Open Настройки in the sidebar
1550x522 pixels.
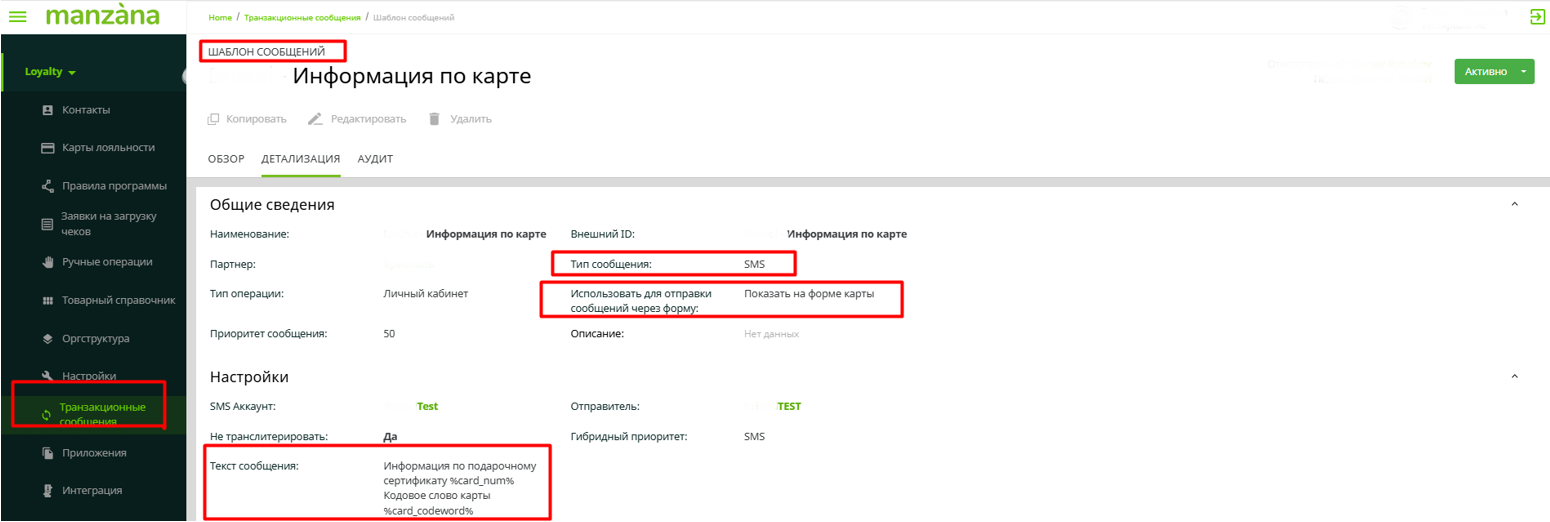88,376
